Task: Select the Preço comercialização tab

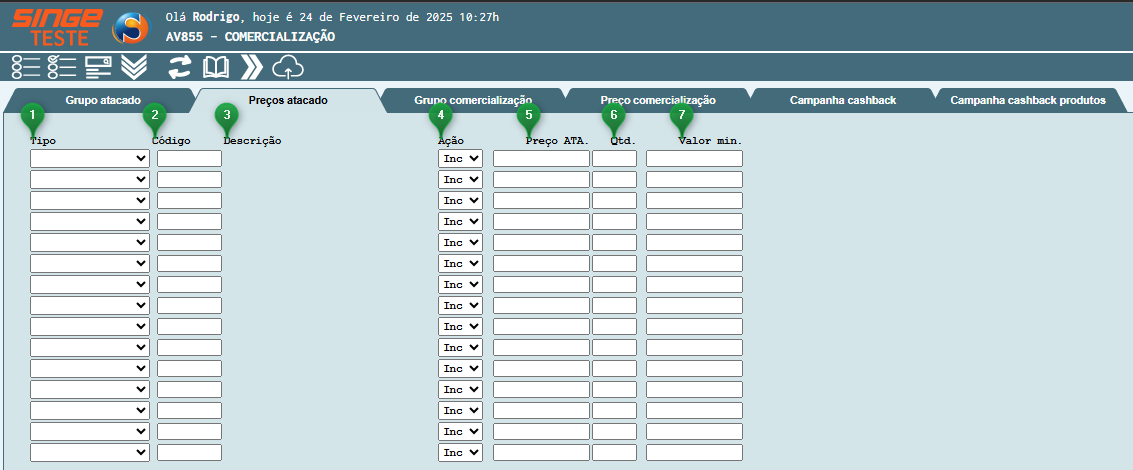Action: [658, 101]
